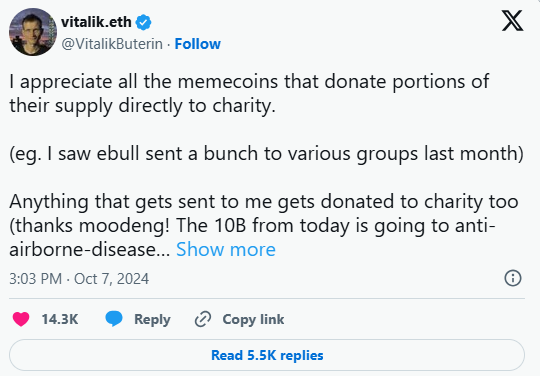This screenshot has height=376, width=540.
Task: Like the tweet with the heart icon
Action: (x=21, y=319)
